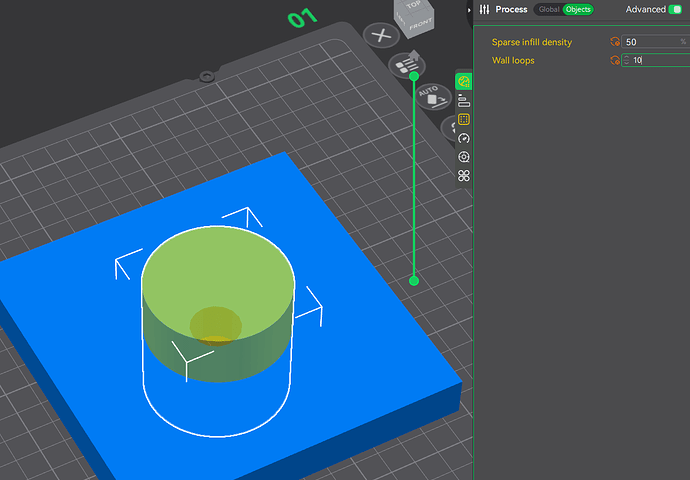Switch to the Global tab
Image resolution: width=690 pixels, height=480 pixels.
coord(548,9)
